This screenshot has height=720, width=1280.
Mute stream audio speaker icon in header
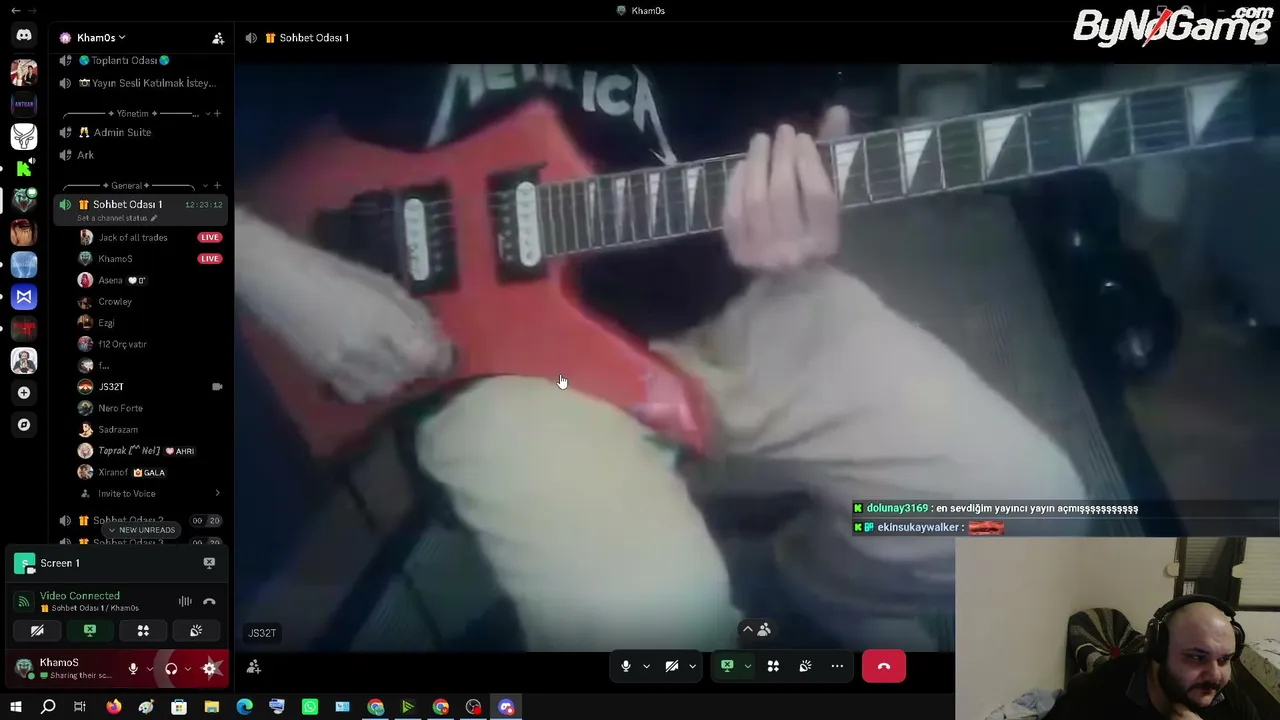click(x=251, y=38)
